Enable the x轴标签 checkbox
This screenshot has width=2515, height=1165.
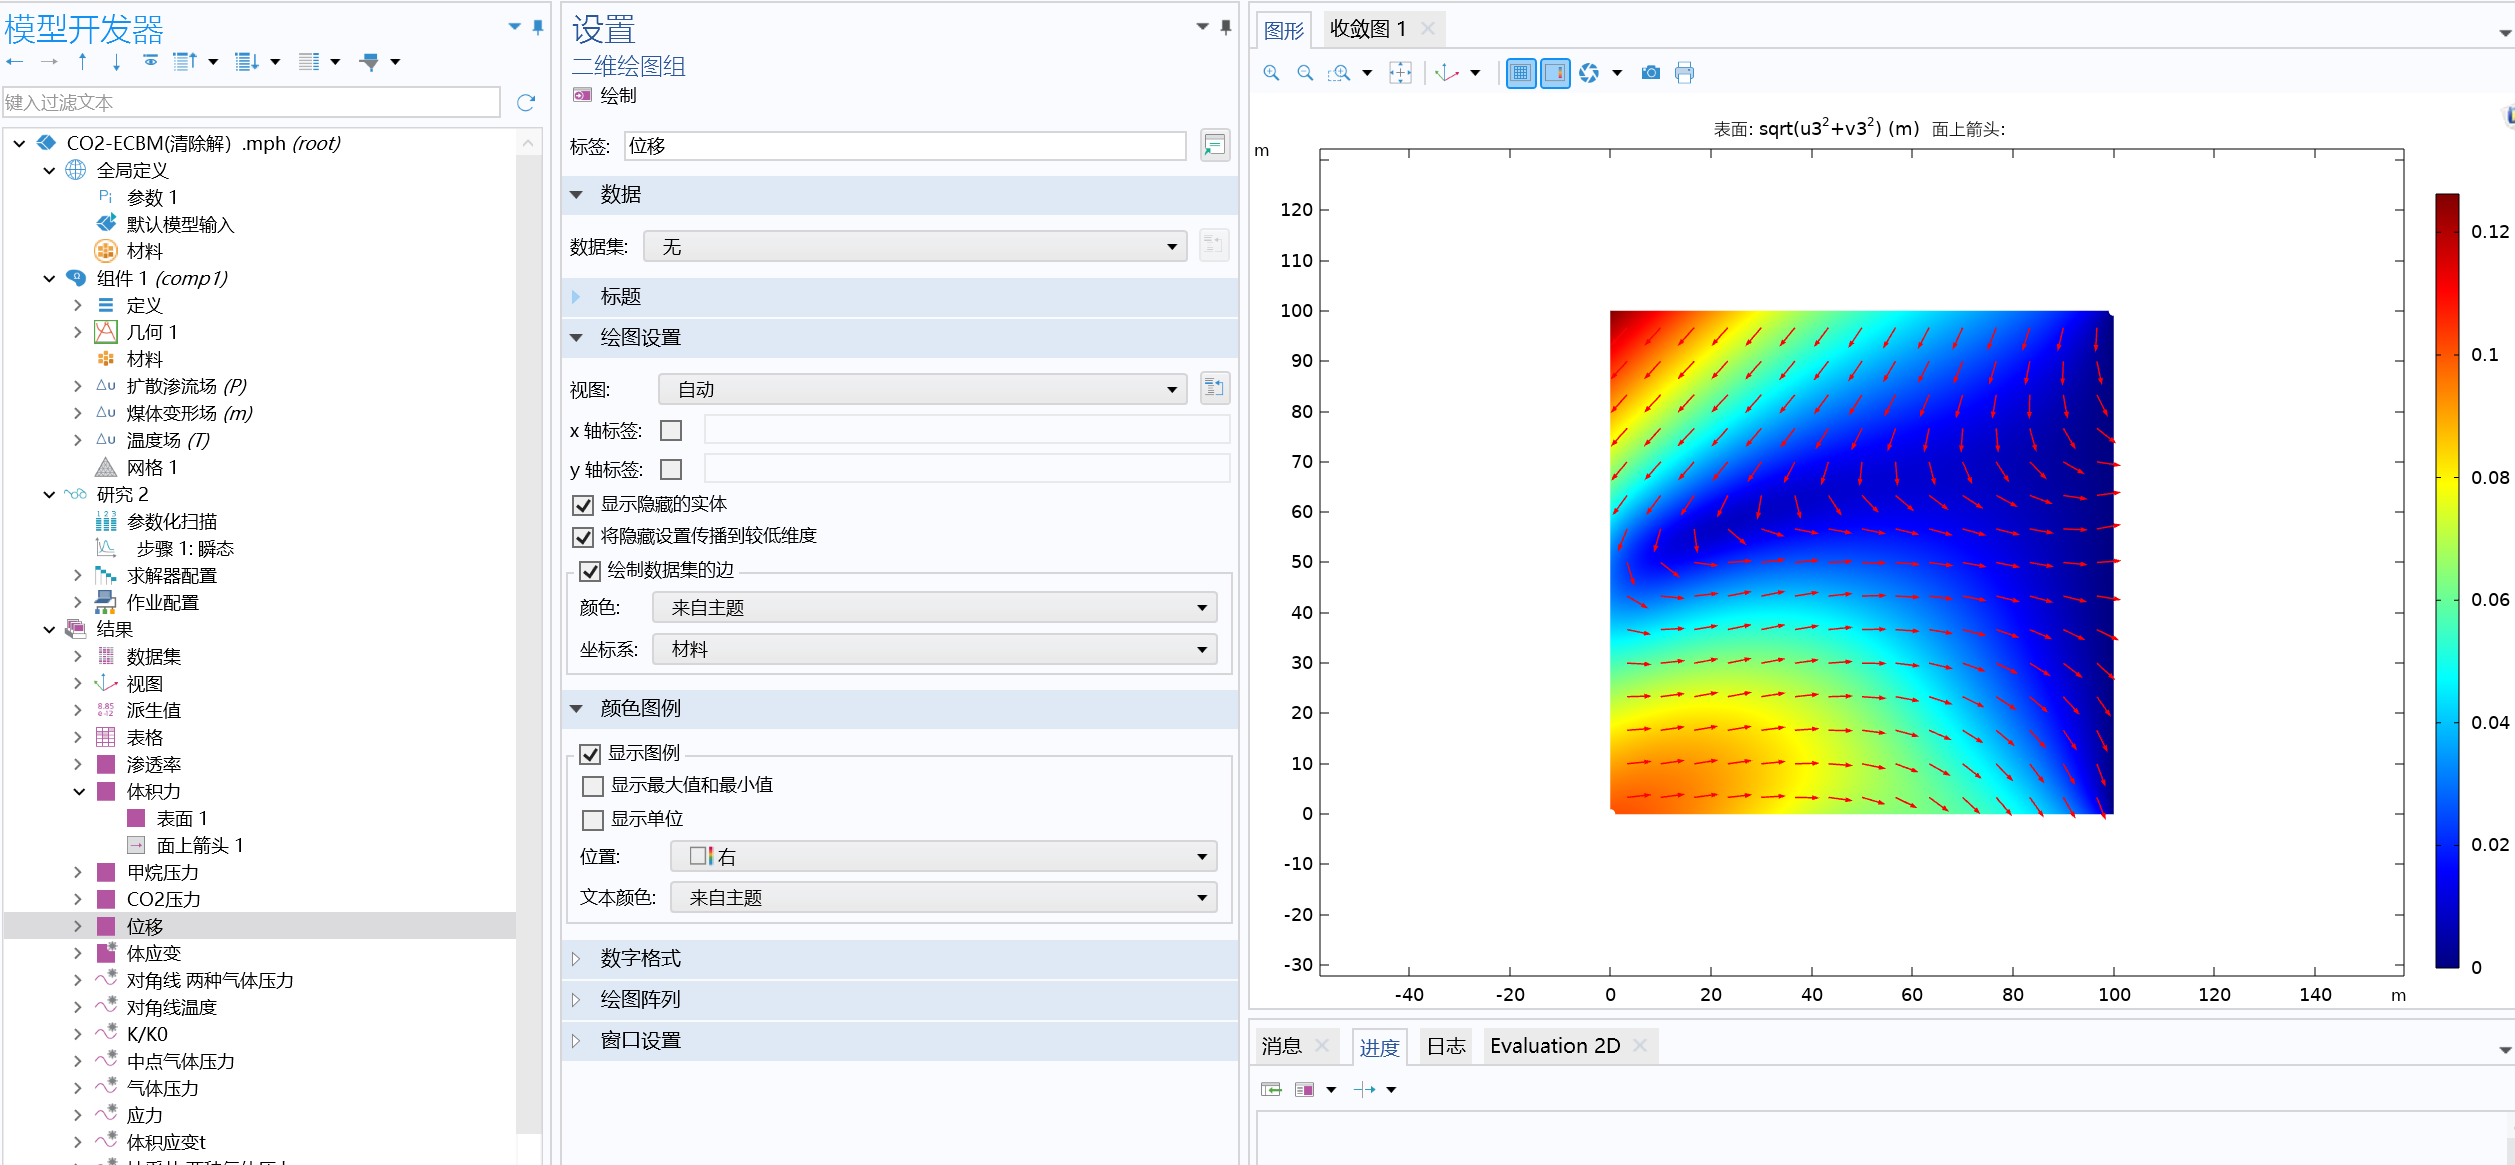pyautogui.click(x=671, y=430)
